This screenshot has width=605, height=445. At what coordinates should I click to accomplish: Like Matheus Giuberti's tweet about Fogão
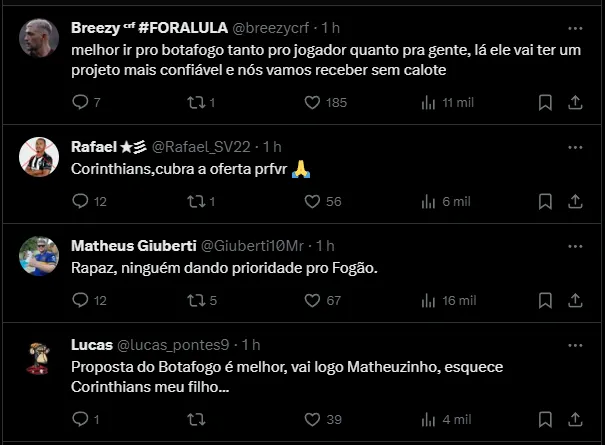click(x=311, y=300)
